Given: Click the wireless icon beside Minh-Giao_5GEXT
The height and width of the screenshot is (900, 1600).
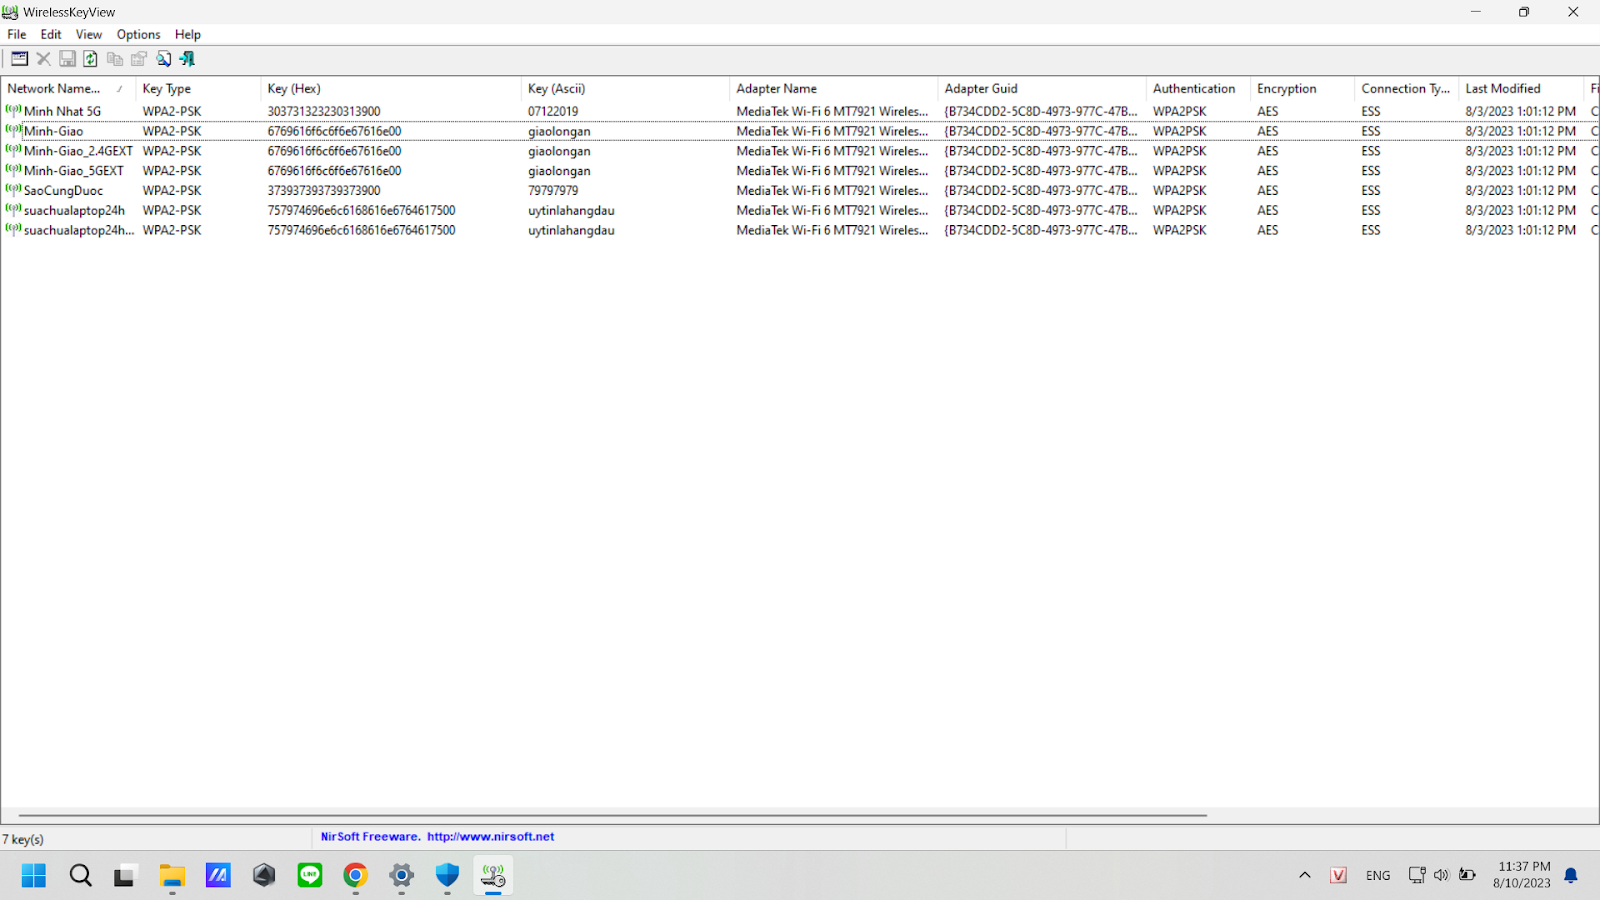Looking at the screenshot, I should tap(13, 169).
